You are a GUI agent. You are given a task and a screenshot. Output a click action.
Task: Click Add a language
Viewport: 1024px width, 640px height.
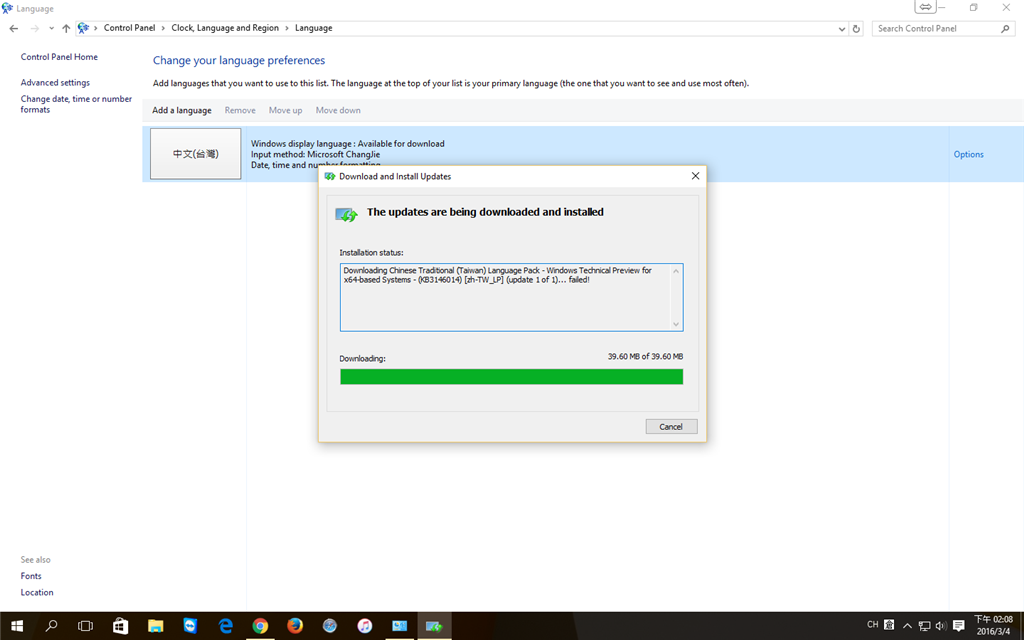point(182,110)
